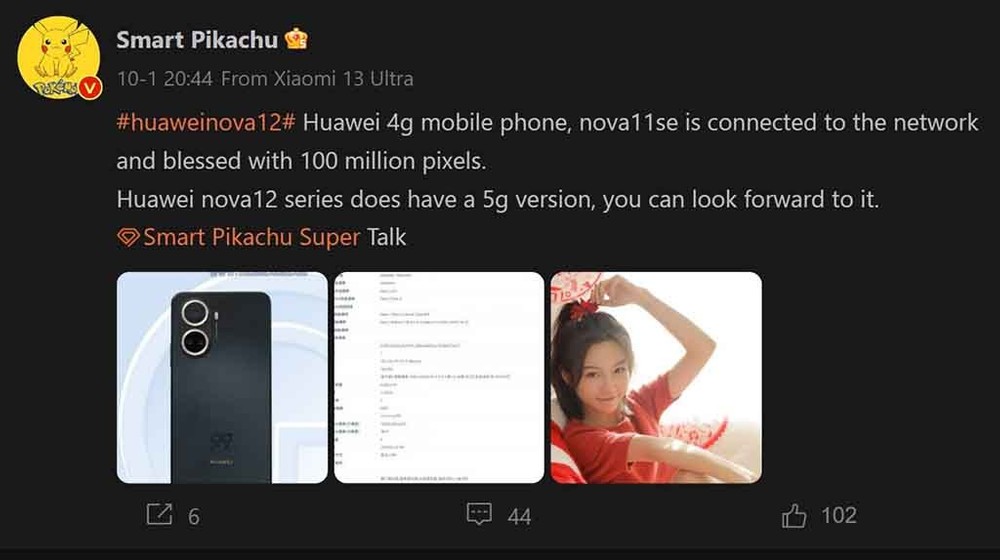Image resolution: width=1000 pixels, height=560 pixels.
Task: Click the Pikachu profile avatar
Action: (x=59, y=58)
